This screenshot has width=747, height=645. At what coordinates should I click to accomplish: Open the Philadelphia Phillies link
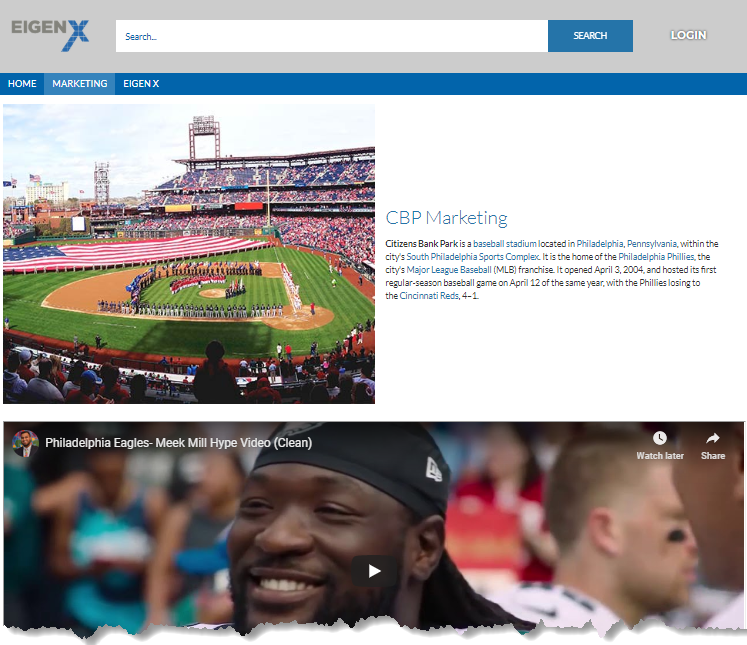[x=656, y=257]
